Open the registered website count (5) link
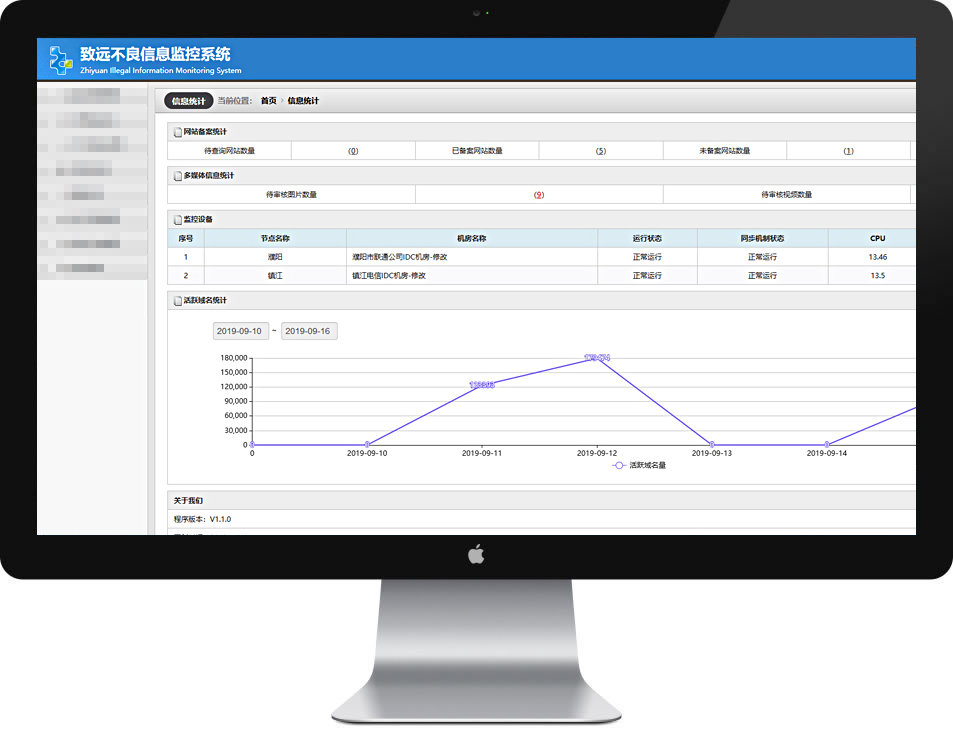Image resolution: width=953 pixels, height=739 pixels. pos(601,151)
